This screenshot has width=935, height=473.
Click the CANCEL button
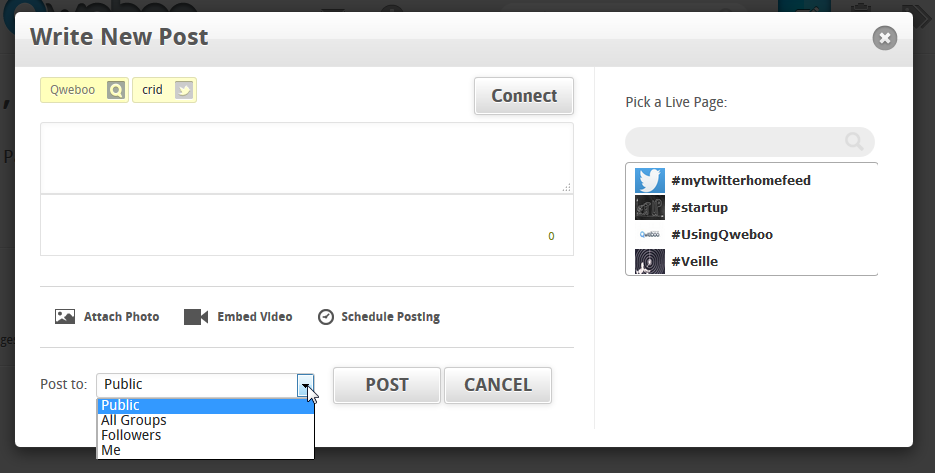(x=497, y=385)
